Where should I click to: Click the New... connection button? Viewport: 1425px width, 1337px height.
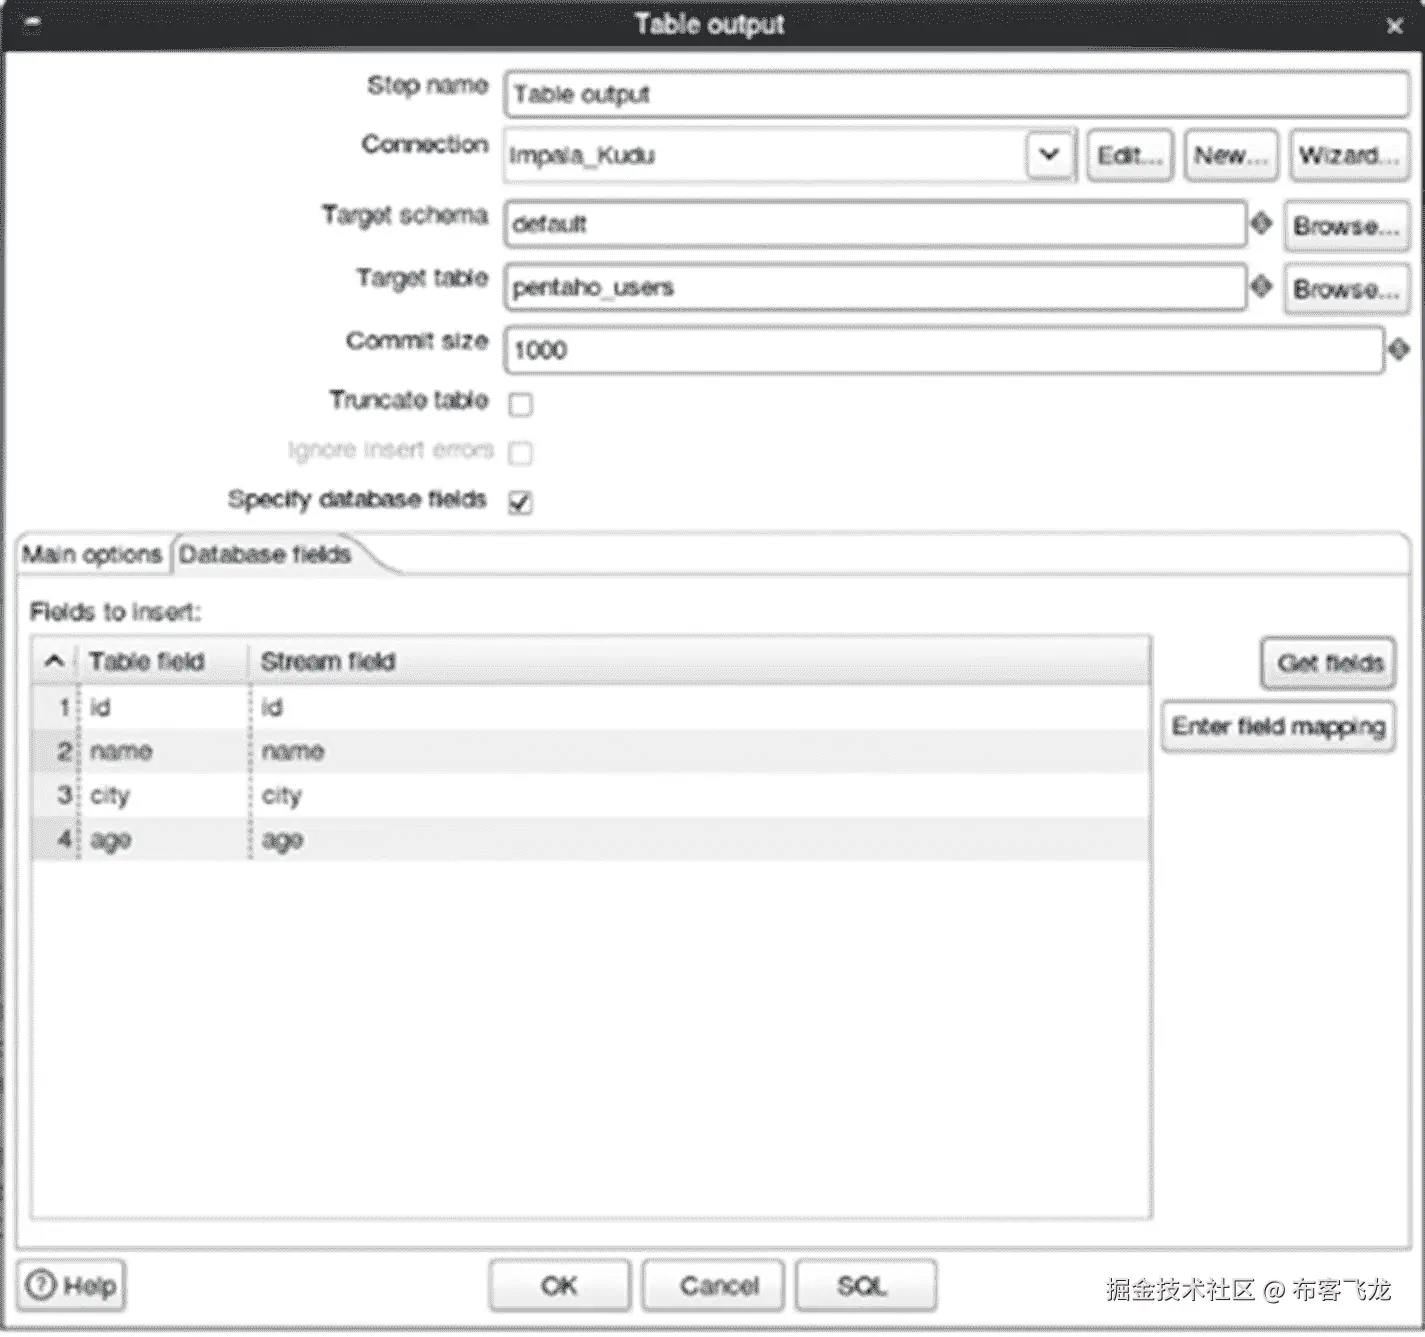1231,155
